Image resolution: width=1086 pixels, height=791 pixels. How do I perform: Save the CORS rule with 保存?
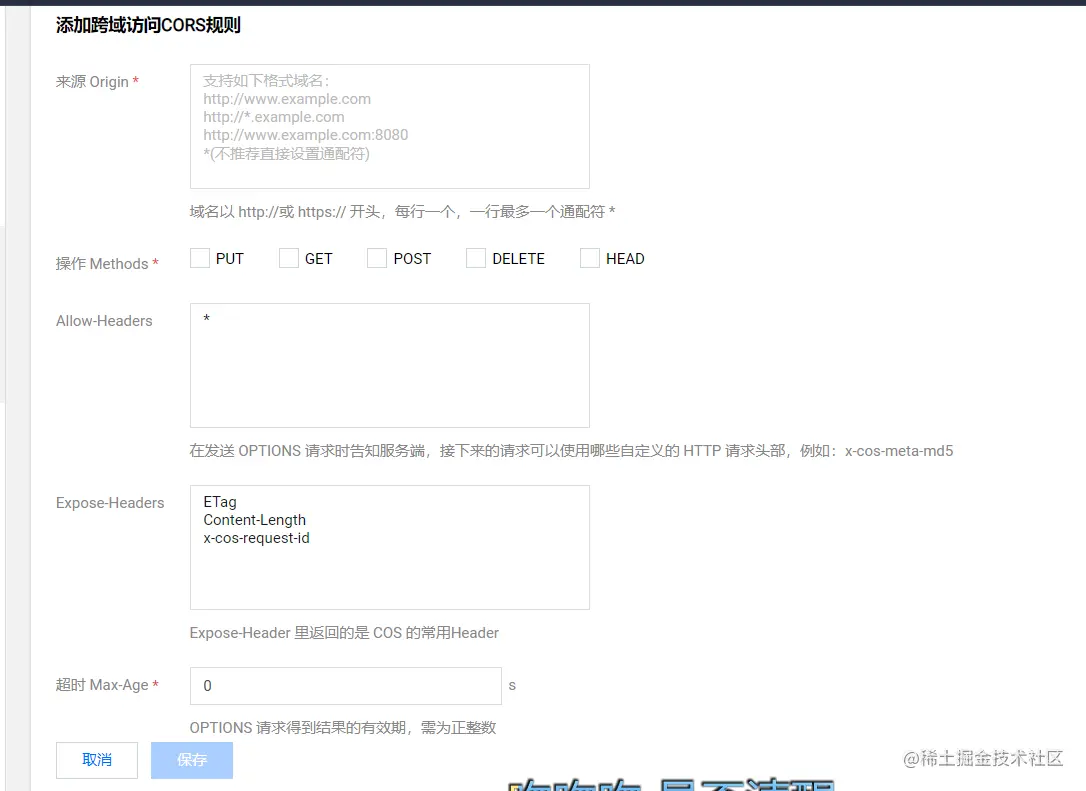(192, 760)
